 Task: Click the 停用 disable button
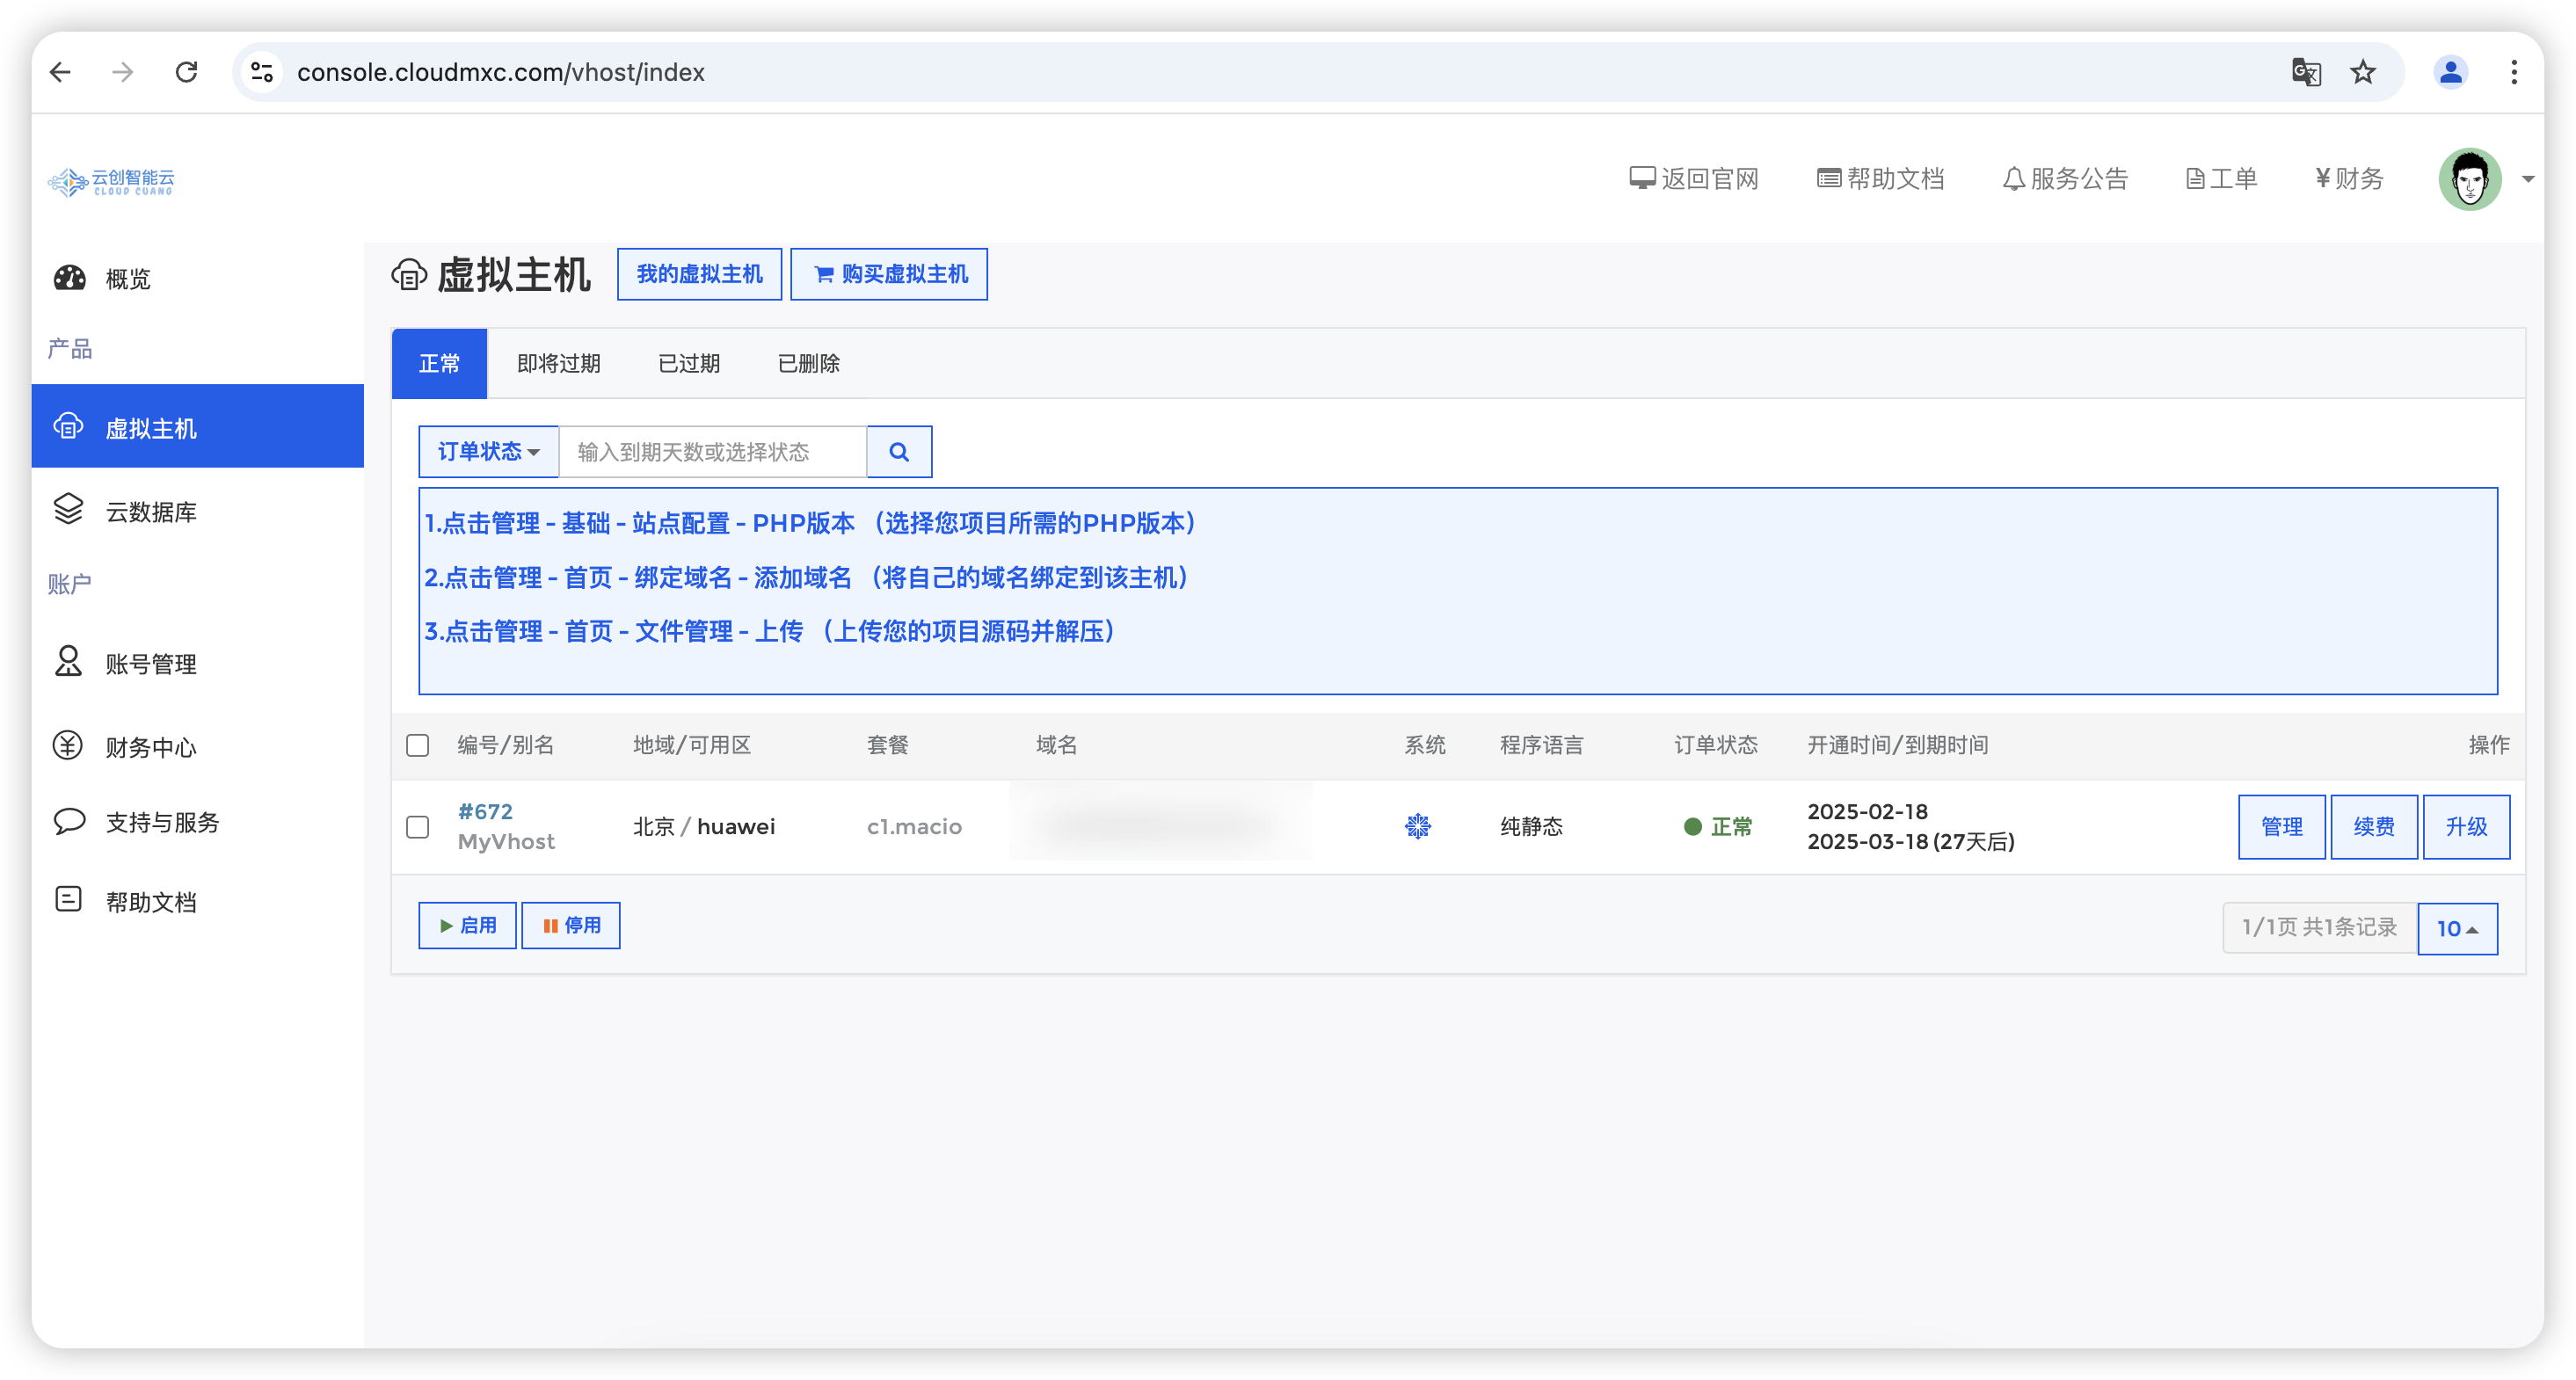pyautogui.click(x=571, y=925)
